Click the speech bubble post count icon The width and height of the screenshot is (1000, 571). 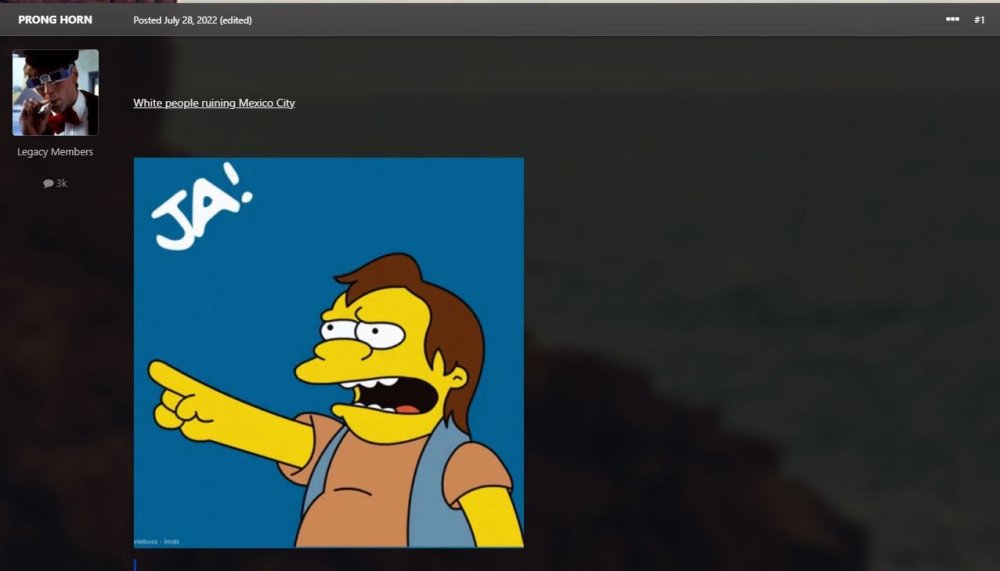(x=48, y=184)
